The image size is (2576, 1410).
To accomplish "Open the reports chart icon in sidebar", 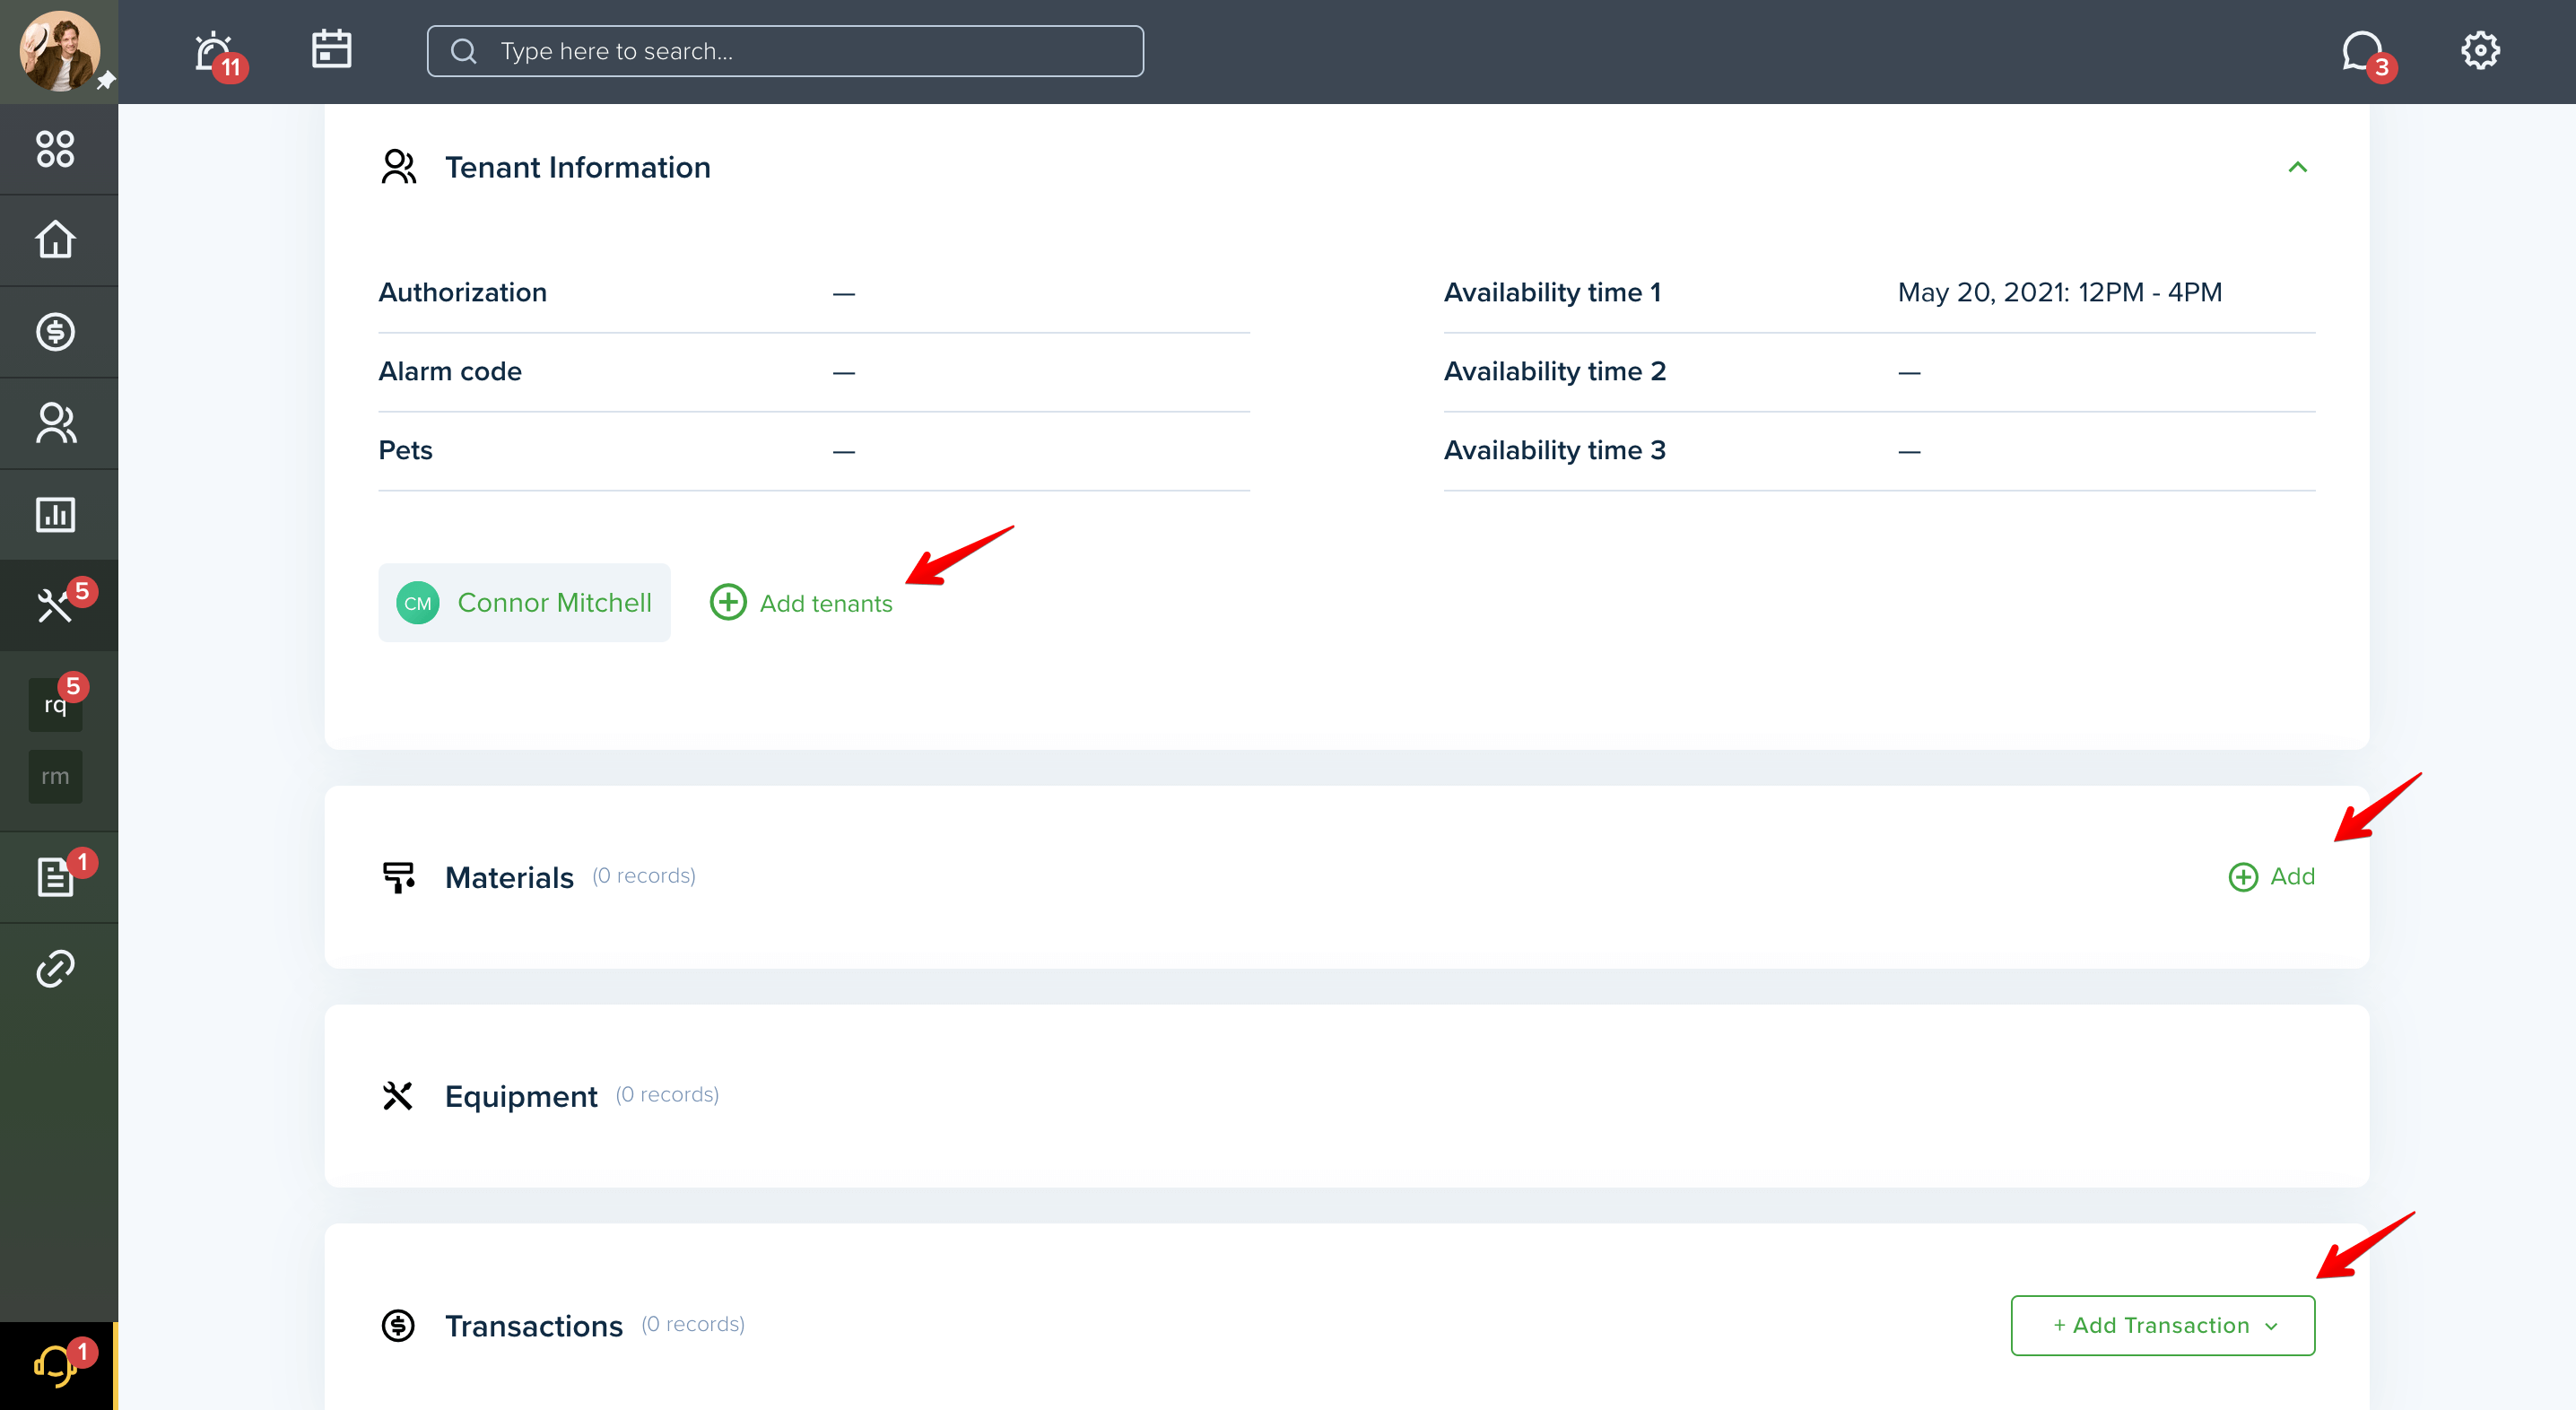I will 55,514.
